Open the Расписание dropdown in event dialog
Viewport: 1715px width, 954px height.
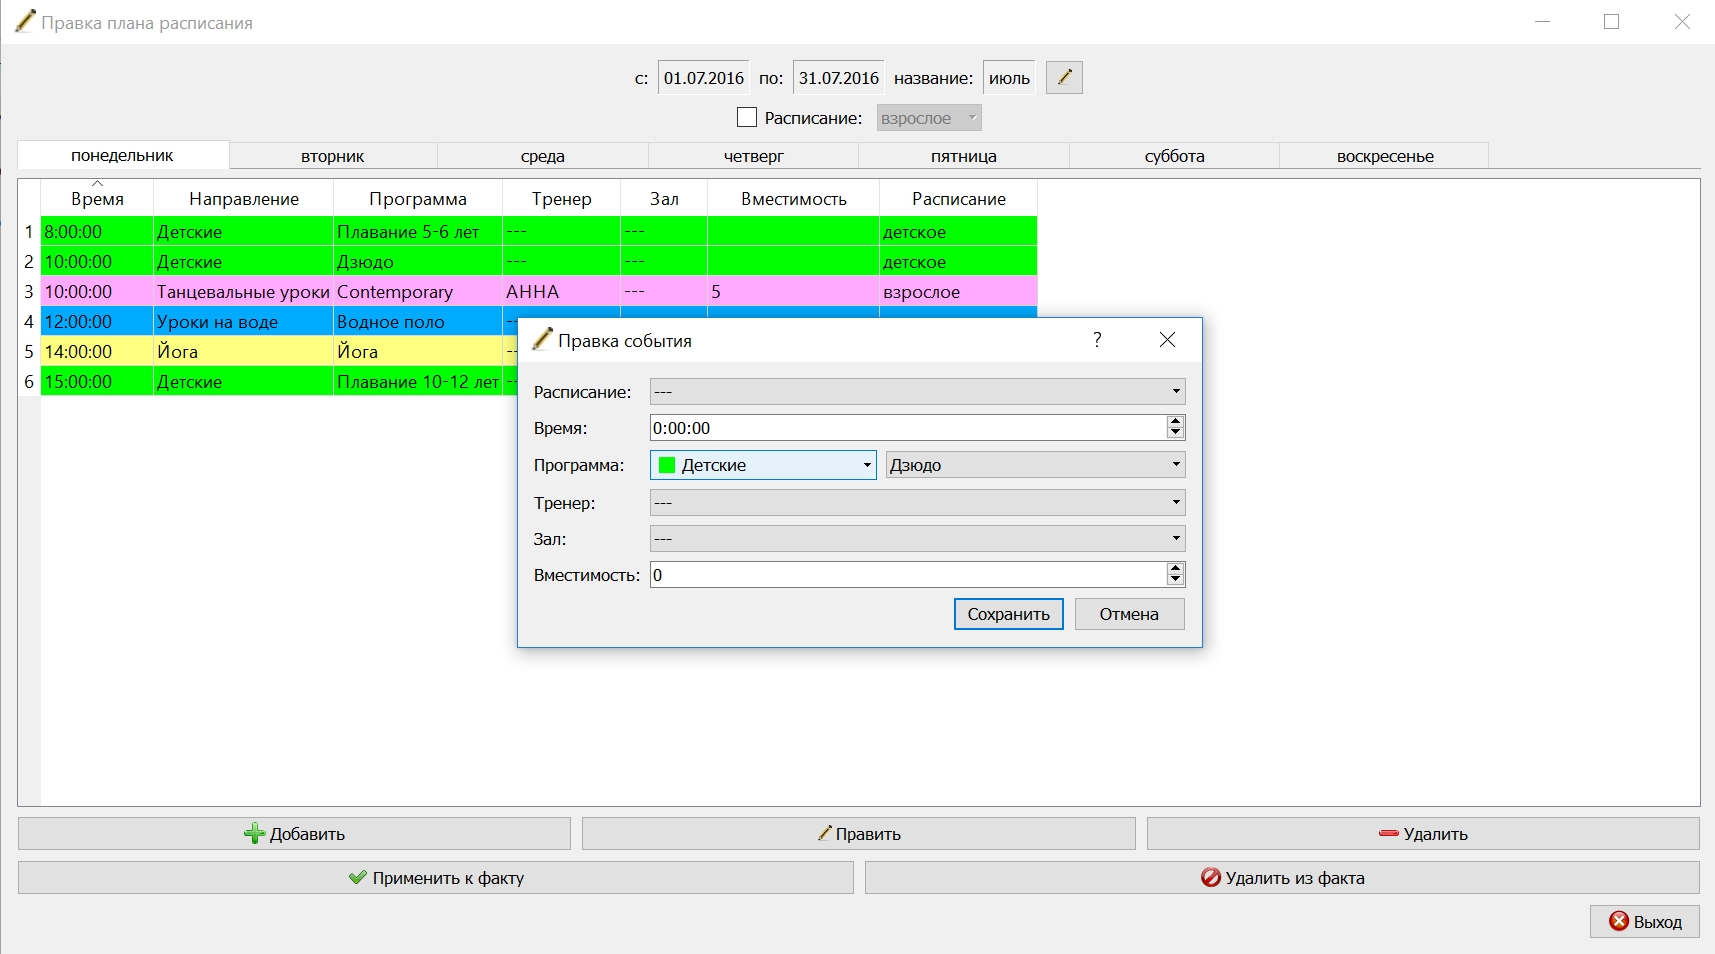[917, 391]
